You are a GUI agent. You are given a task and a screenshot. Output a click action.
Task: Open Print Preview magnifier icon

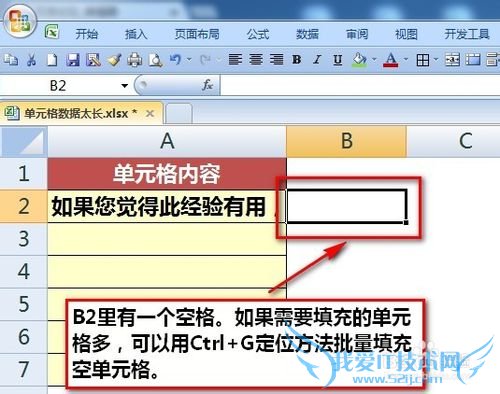[155, 60]
